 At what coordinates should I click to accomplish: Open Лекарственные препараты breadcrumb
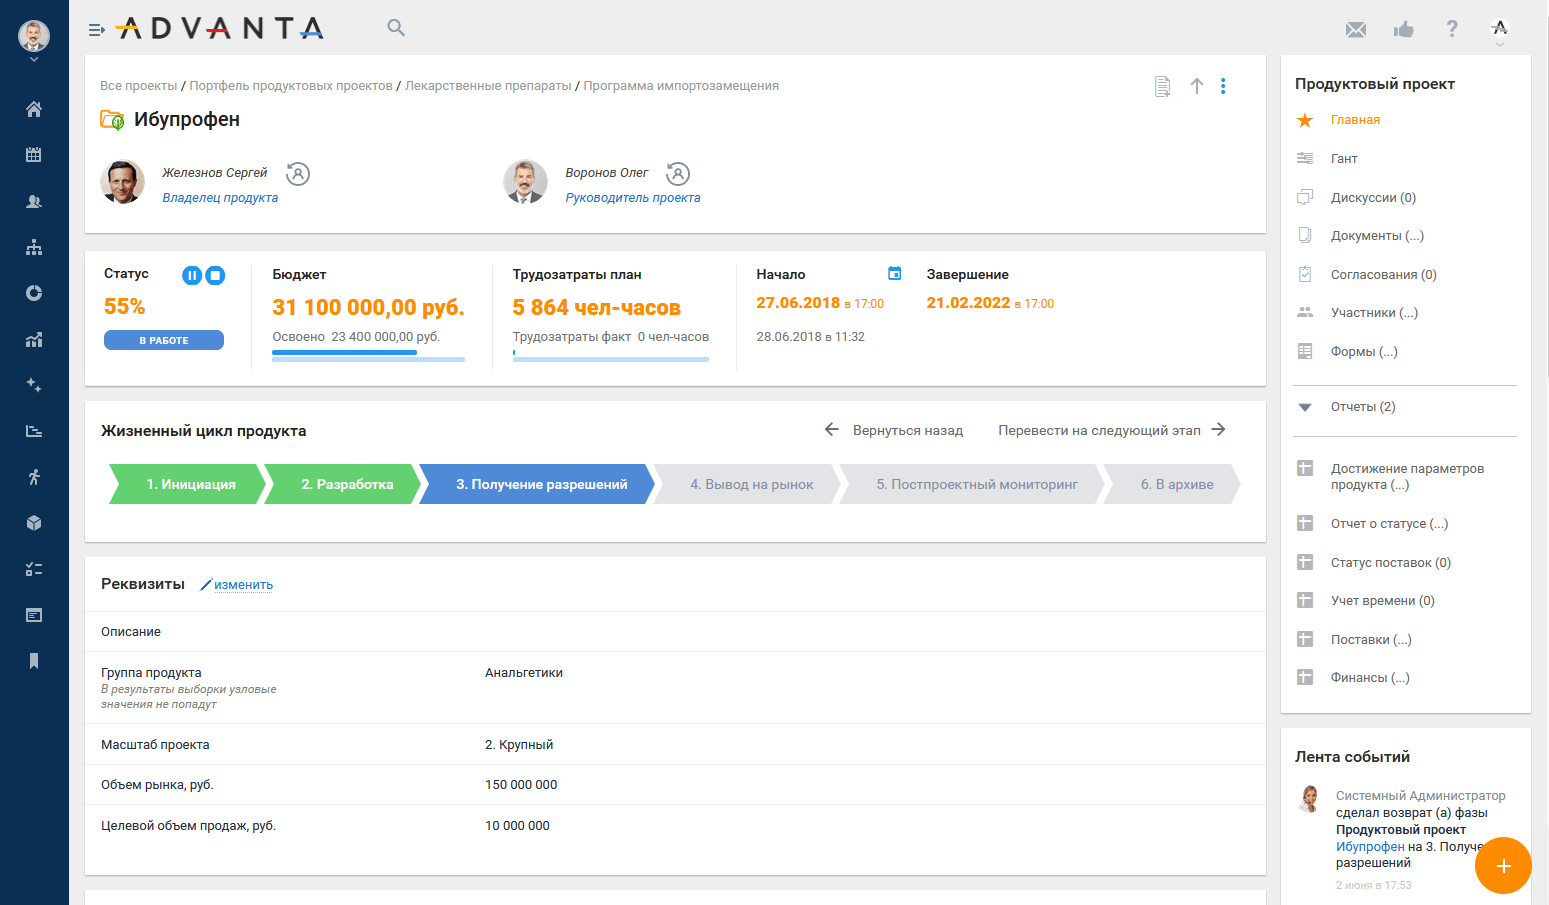click(488, 86)
